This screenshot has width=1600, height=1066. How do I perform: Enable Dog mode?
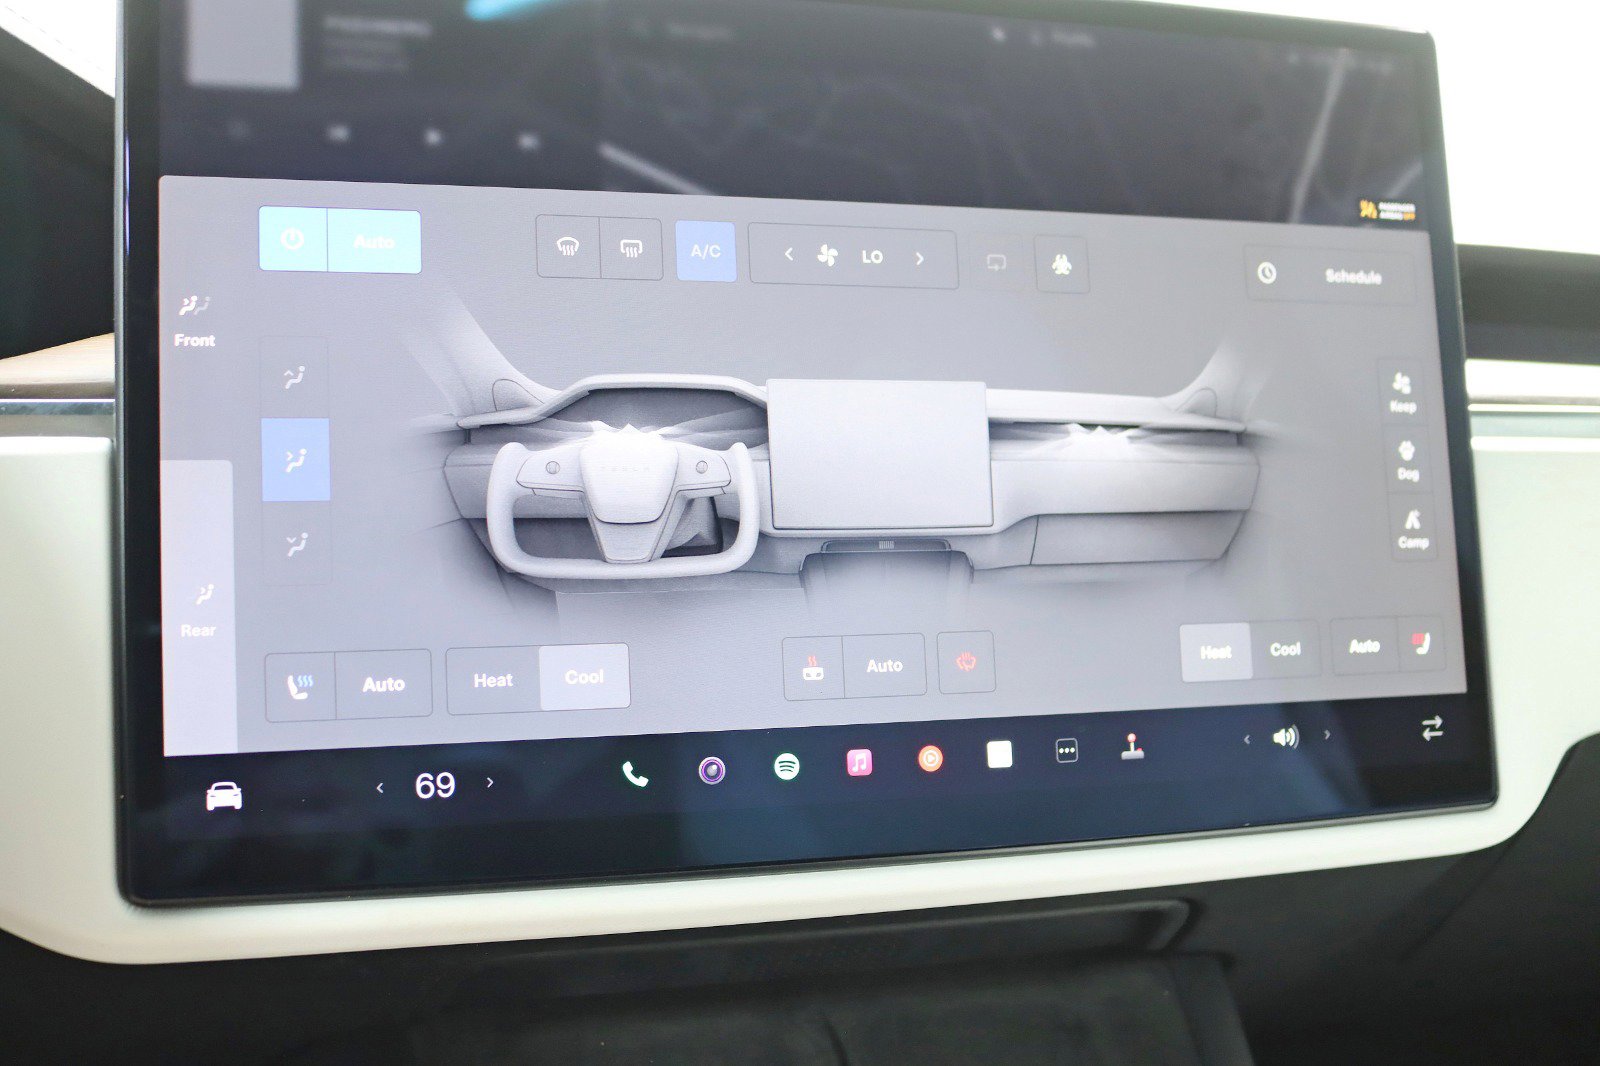click(1407, 459)
